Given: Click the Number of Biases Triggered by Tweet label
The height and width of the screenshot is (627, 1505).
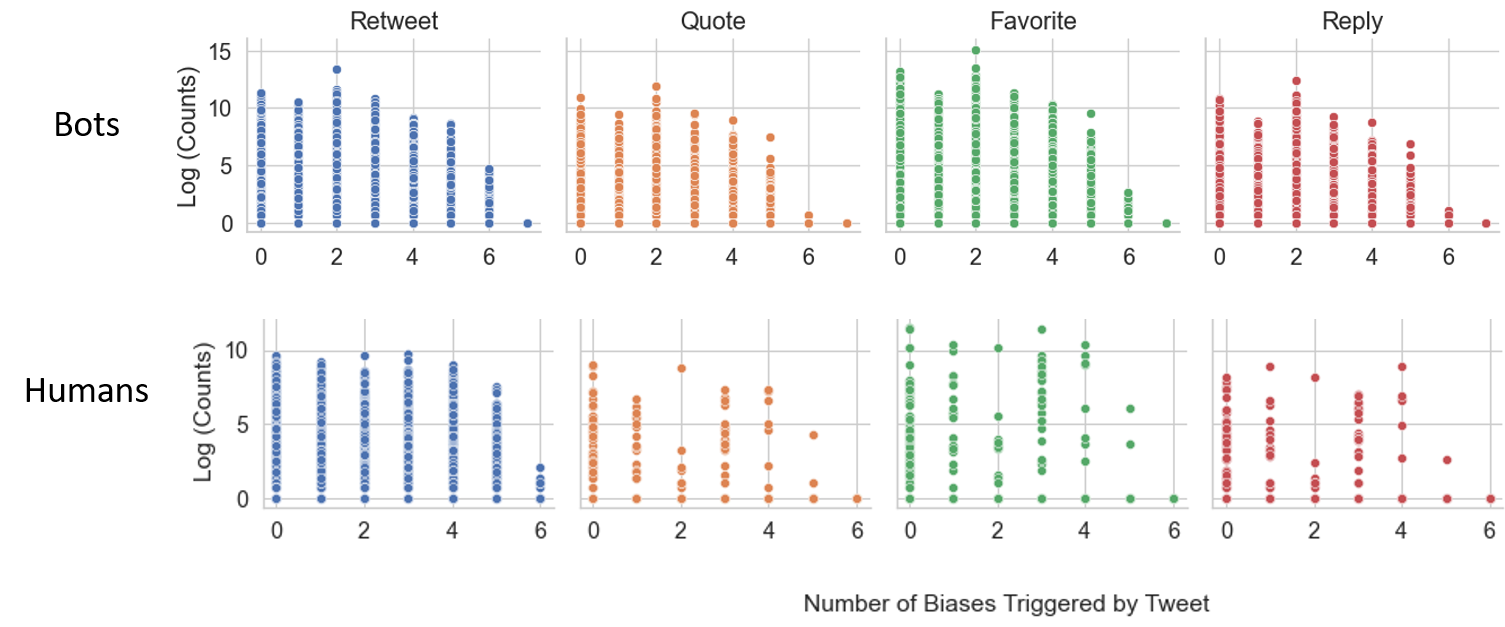Looking at the screenshot, I should [1007, 604].
